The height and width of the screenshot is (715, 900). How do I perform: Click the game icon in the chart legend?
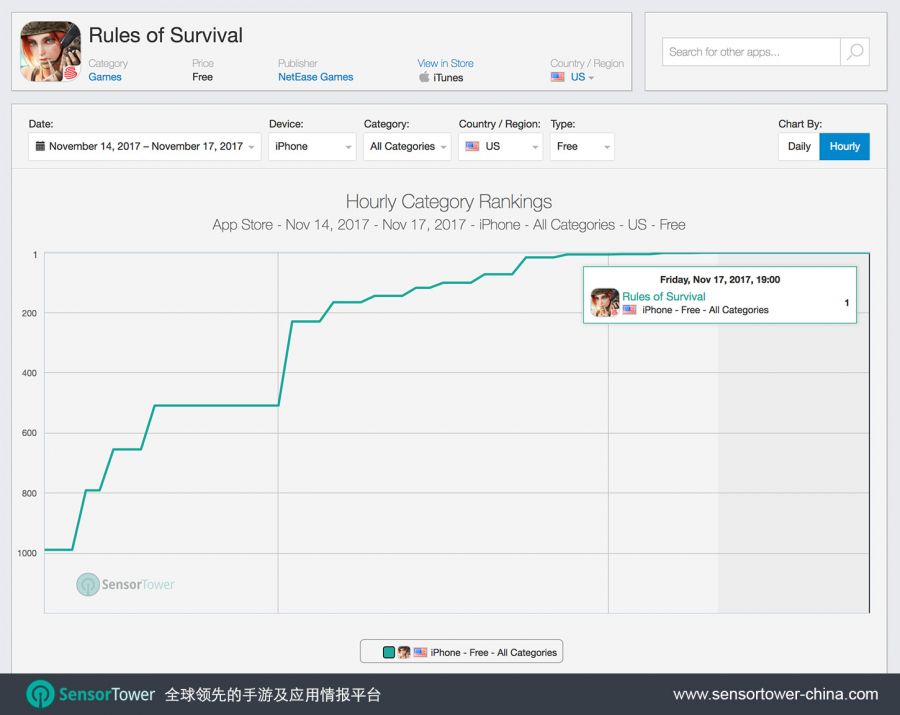point(404,652)
